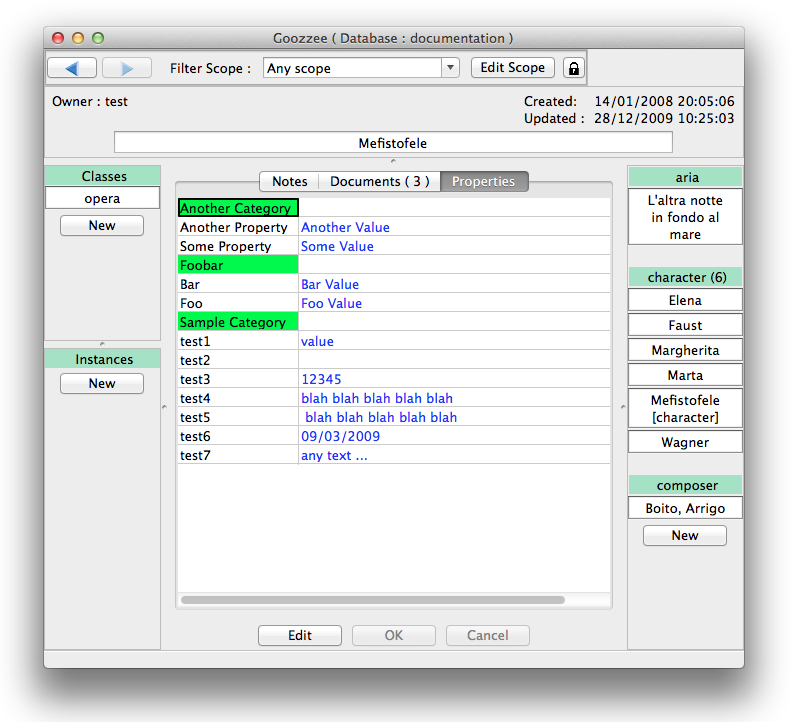Add new instance with New button
Image resolution: width=802 pixels, height=722 pixels.
pyautogui.click(x=102, y=383)
